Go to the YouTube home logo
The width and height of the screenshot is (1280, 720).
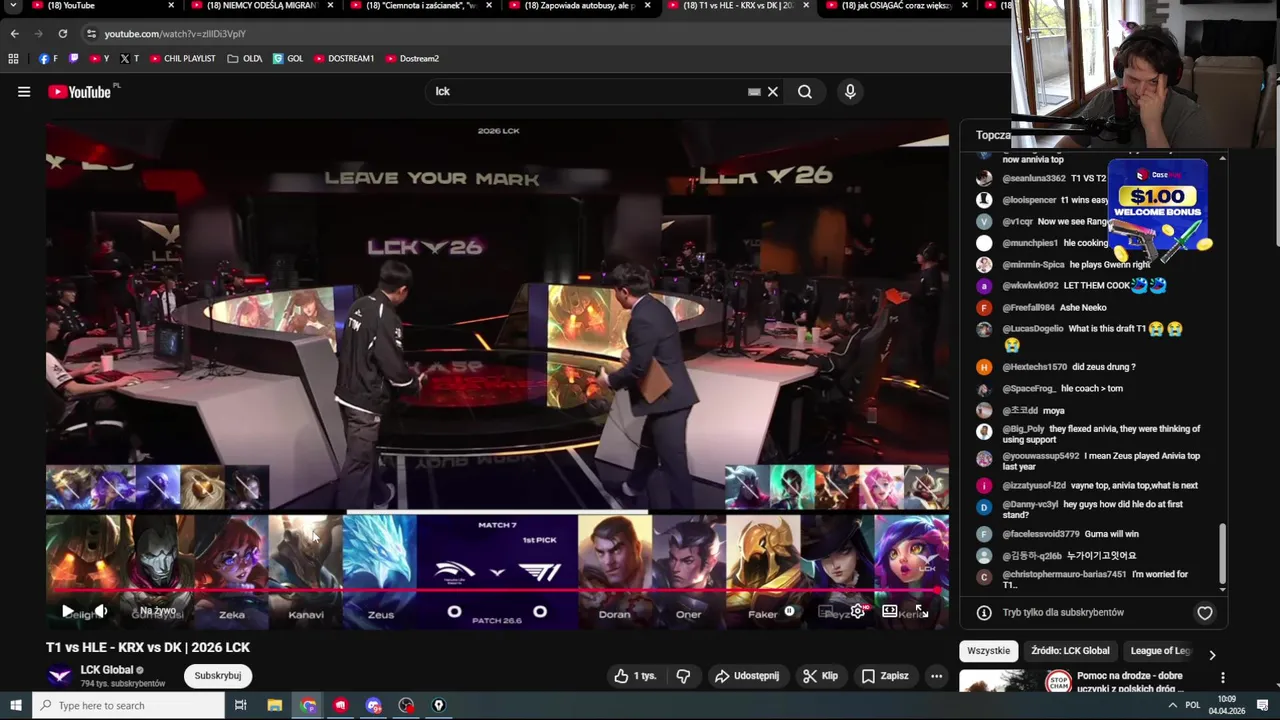pyautogui.click(x=79, y=92)
